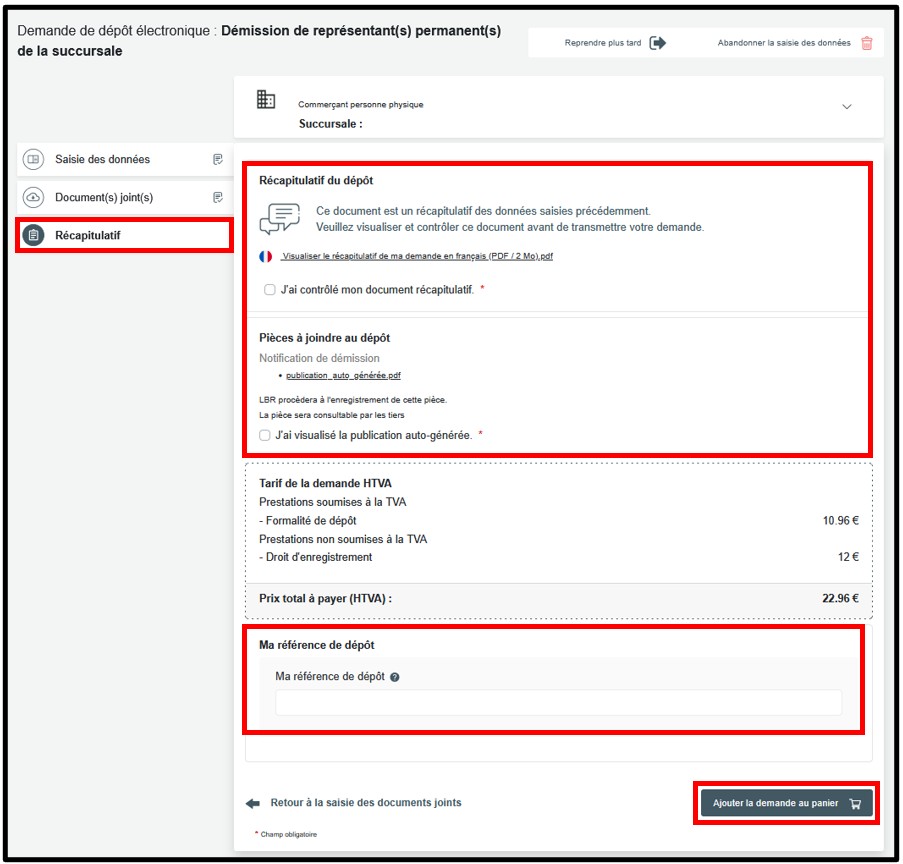Click the Ma référence de dépôt text field
The height and width of the screenshot is (864, 903).
tap(558, 702)
